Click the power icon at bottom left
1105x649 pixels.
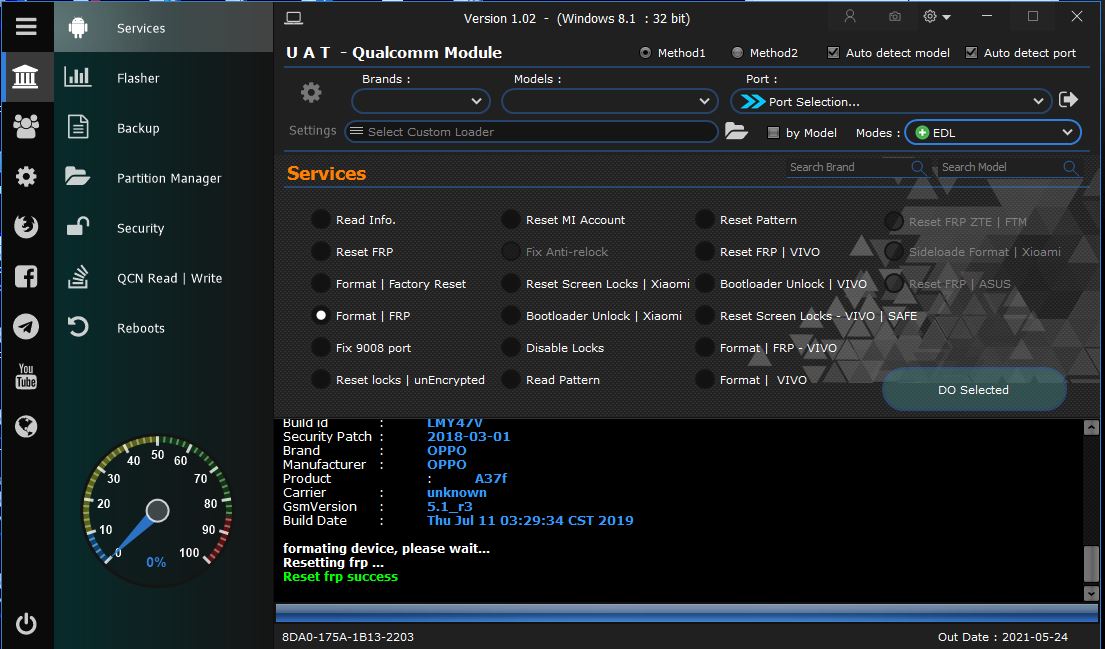pyautogui.click(x=26, y=624)
